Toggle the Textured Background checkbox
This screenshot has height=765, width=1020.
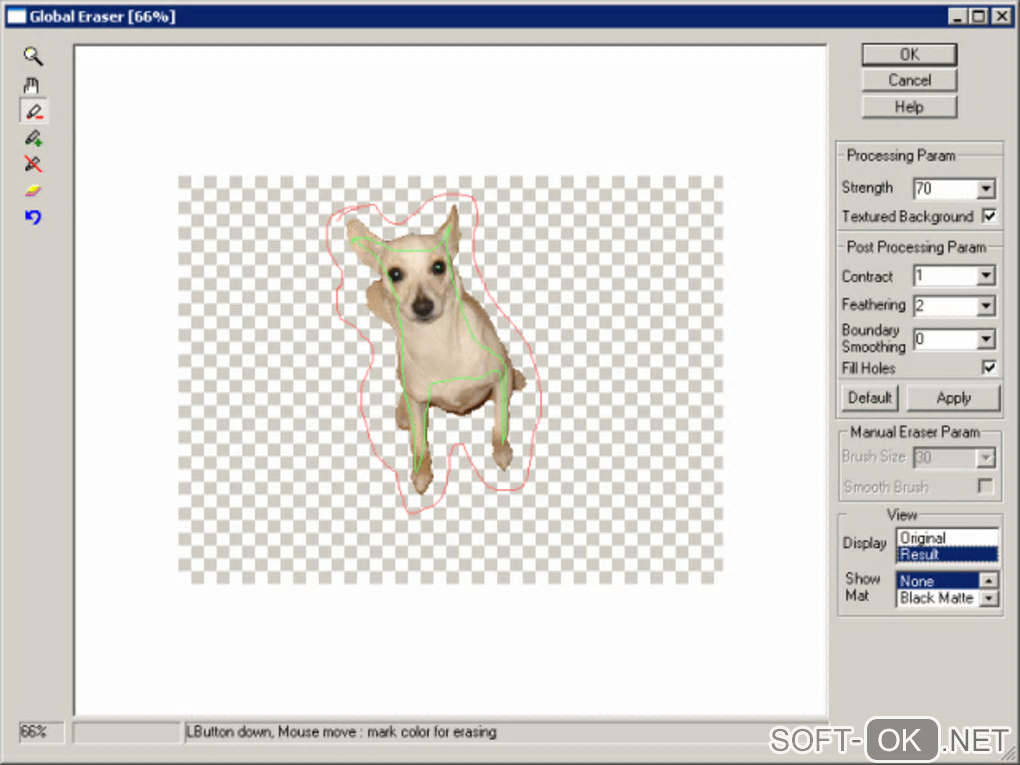989,216
